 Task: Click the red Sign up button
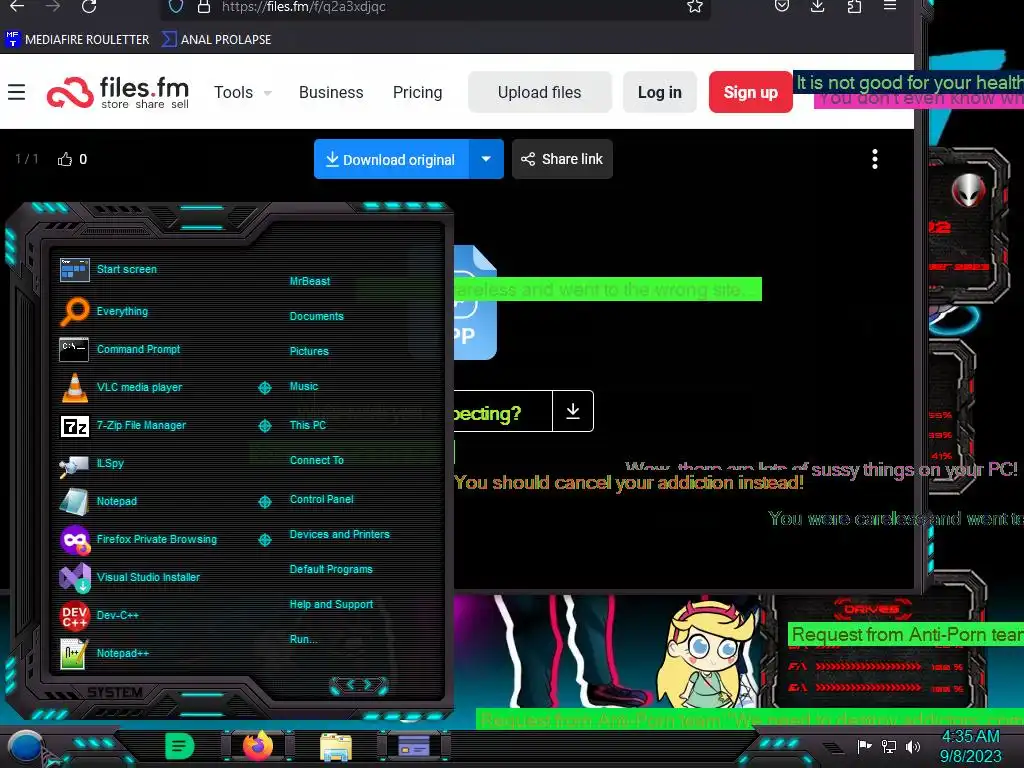click(750, 92)
